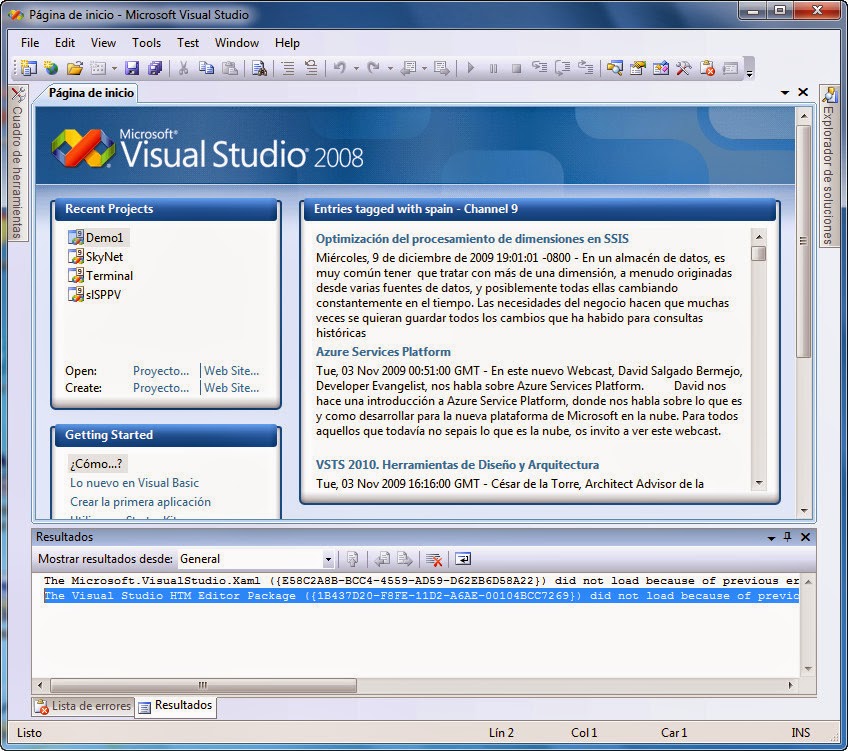
Task: Open the Tools menu
Action: (147, 43)
